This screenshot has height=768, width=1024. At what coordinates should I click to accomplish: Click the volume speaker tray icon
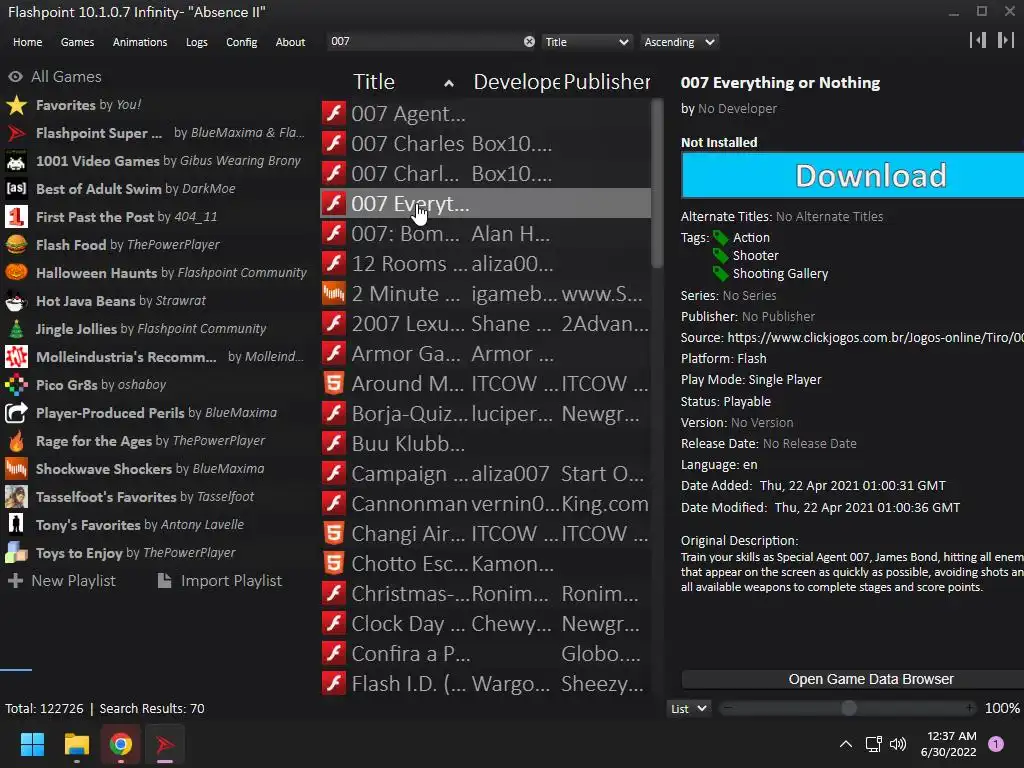pos(898,744)
